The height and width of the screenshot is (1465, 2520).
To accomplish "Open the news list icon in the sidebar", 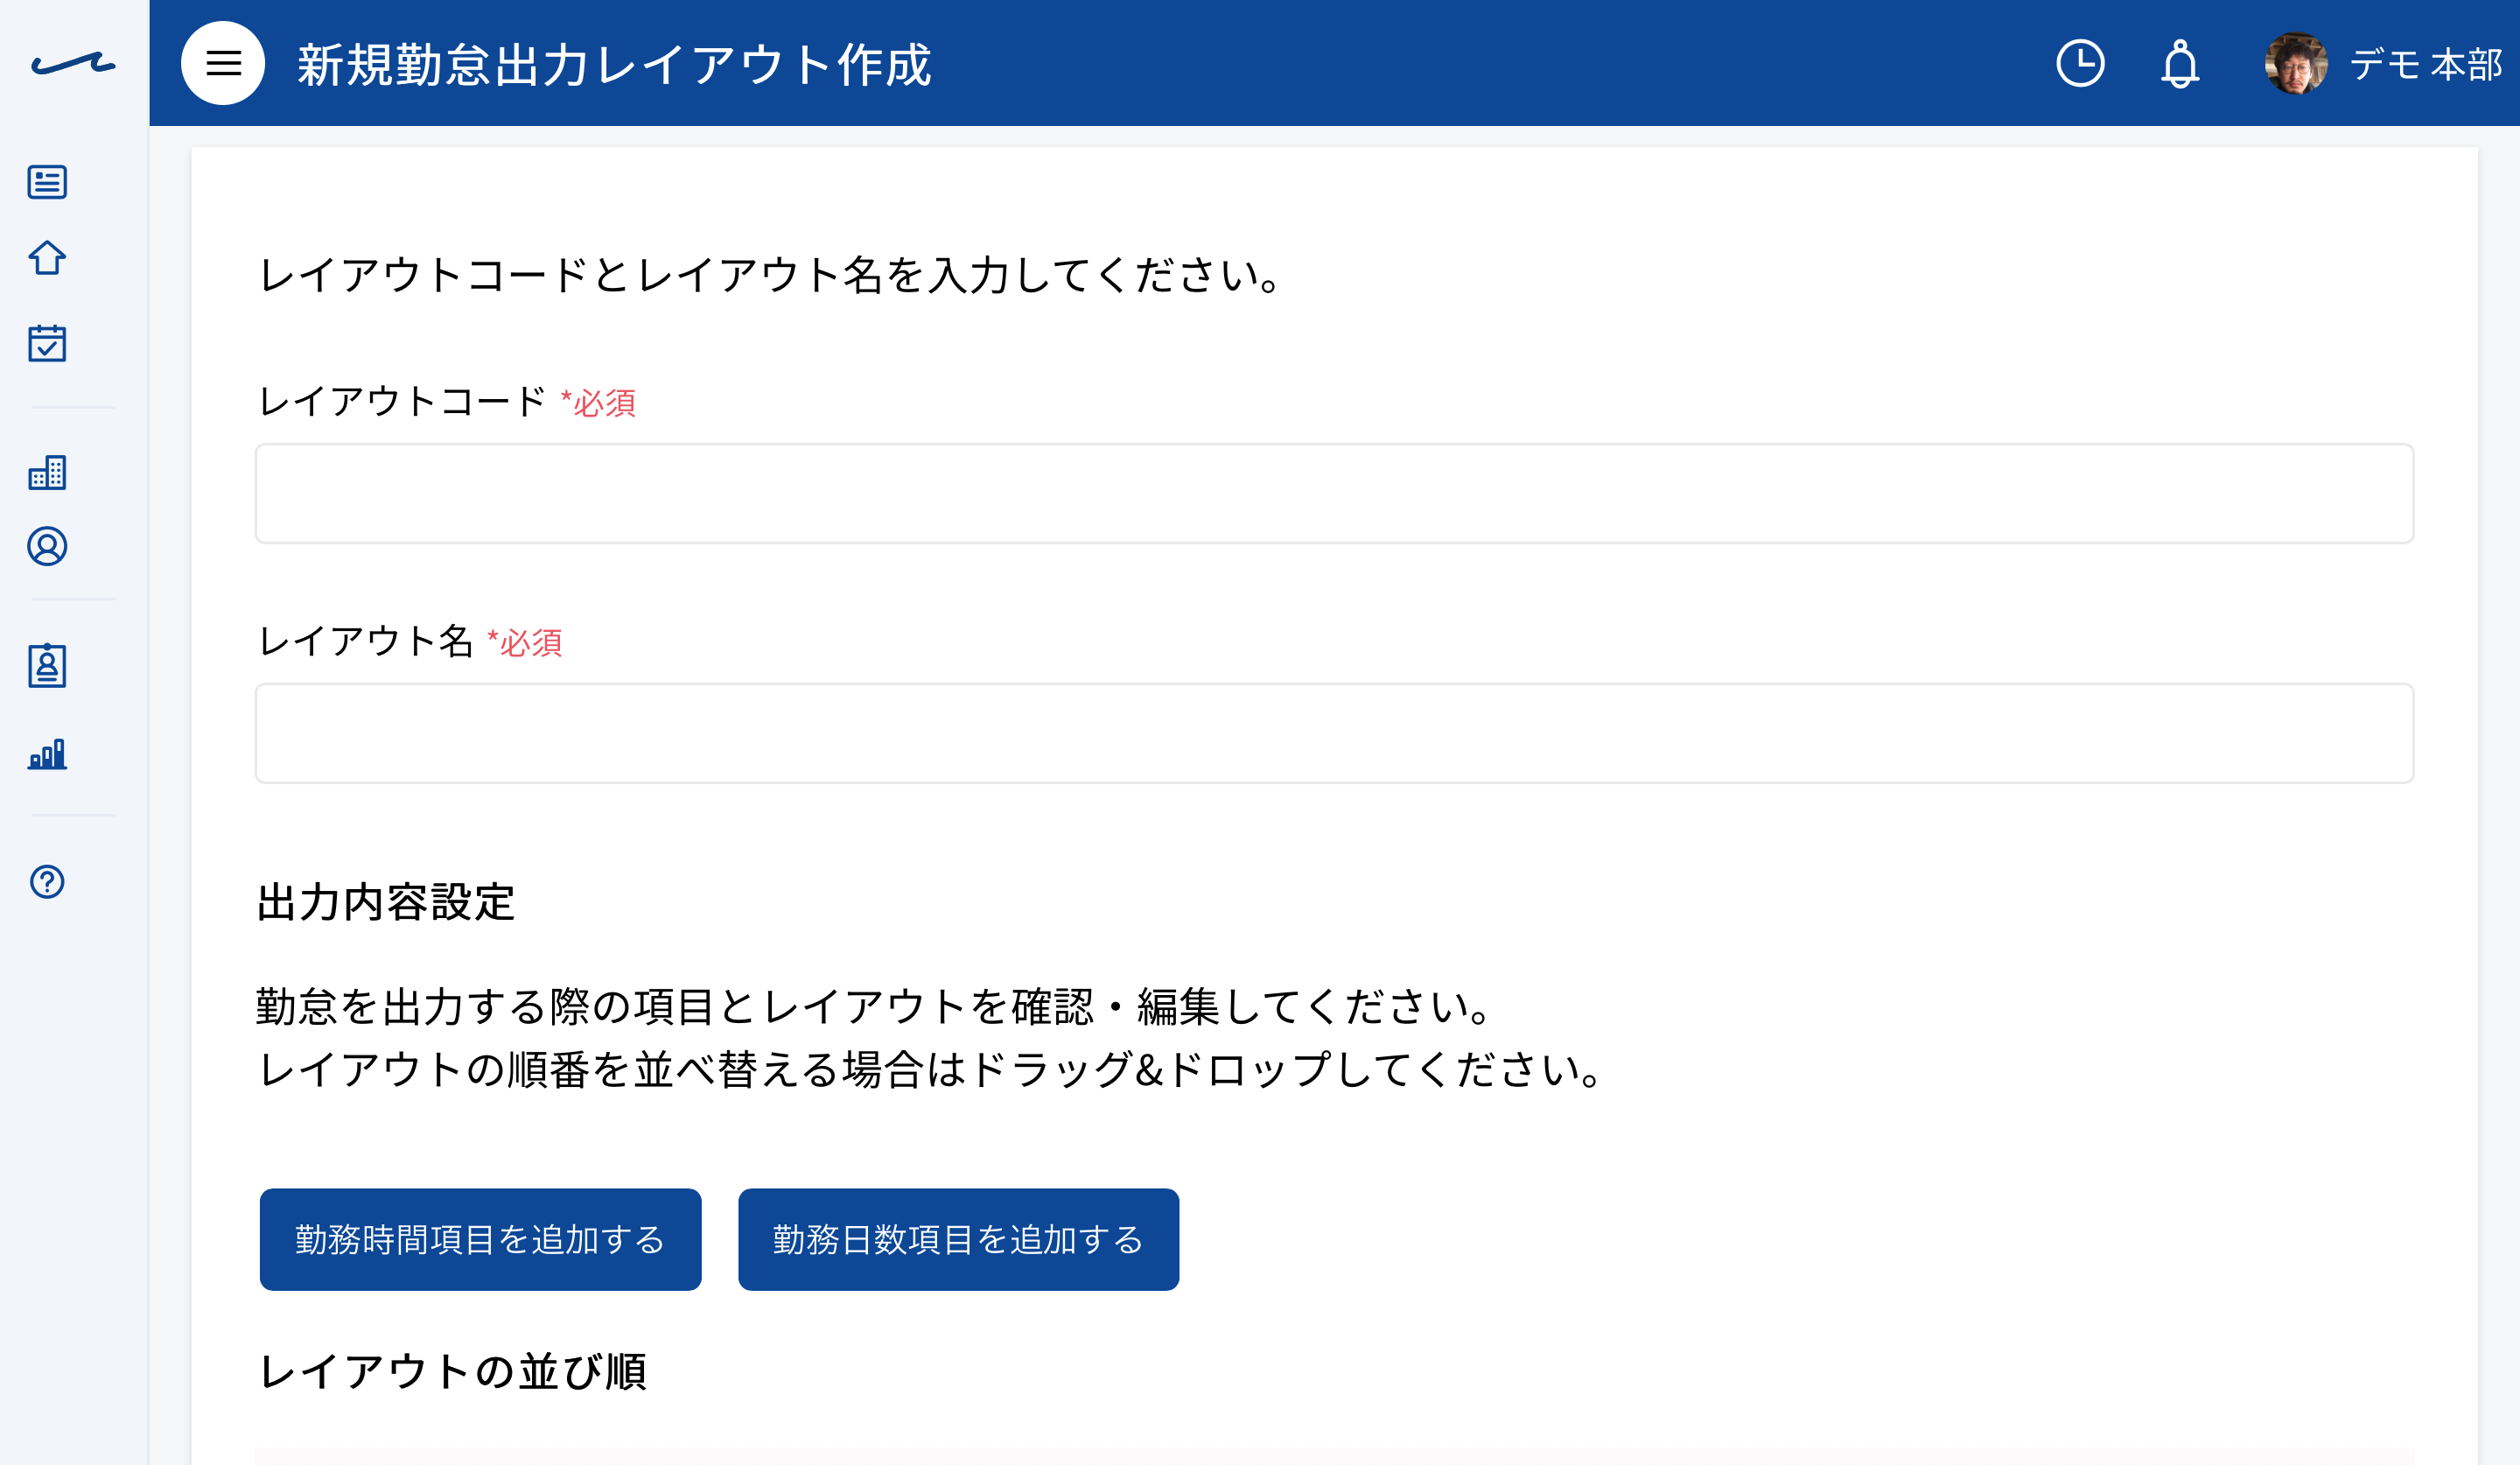I will tap(47, 182).
